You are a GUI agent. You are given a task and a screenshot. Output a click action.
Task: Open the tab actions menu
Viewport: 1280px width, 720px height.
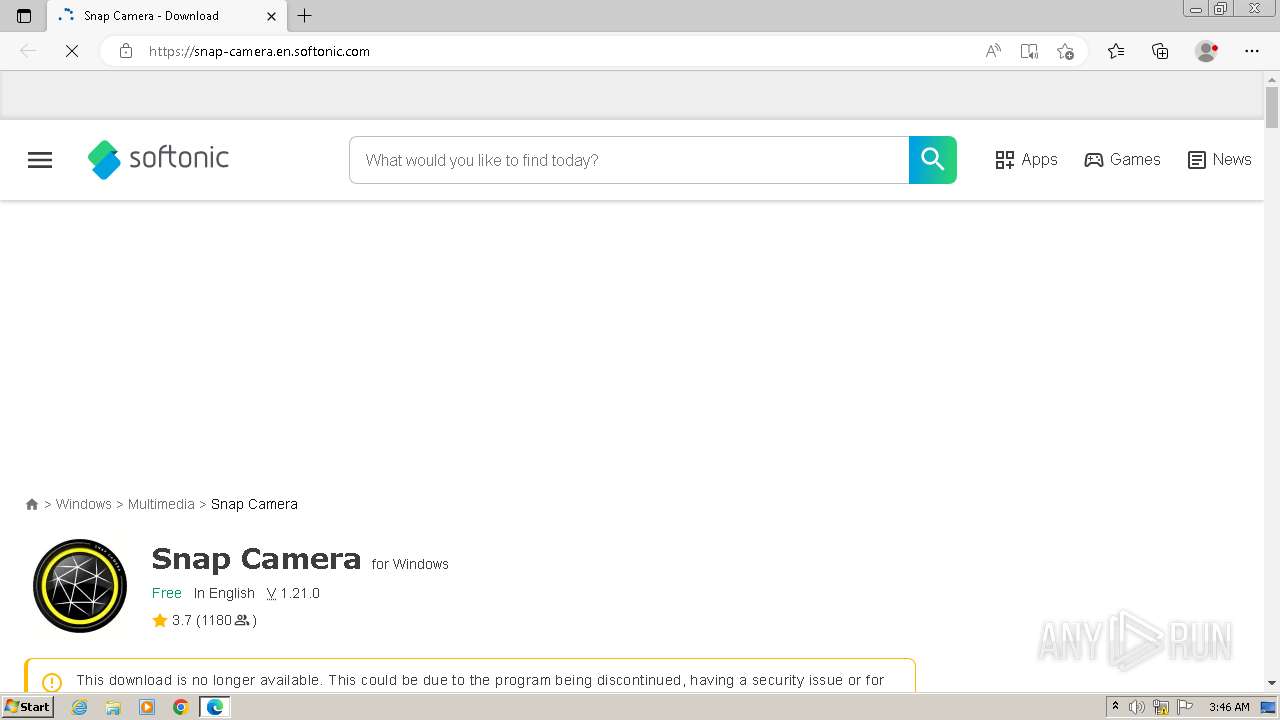(x=24, y=16)
